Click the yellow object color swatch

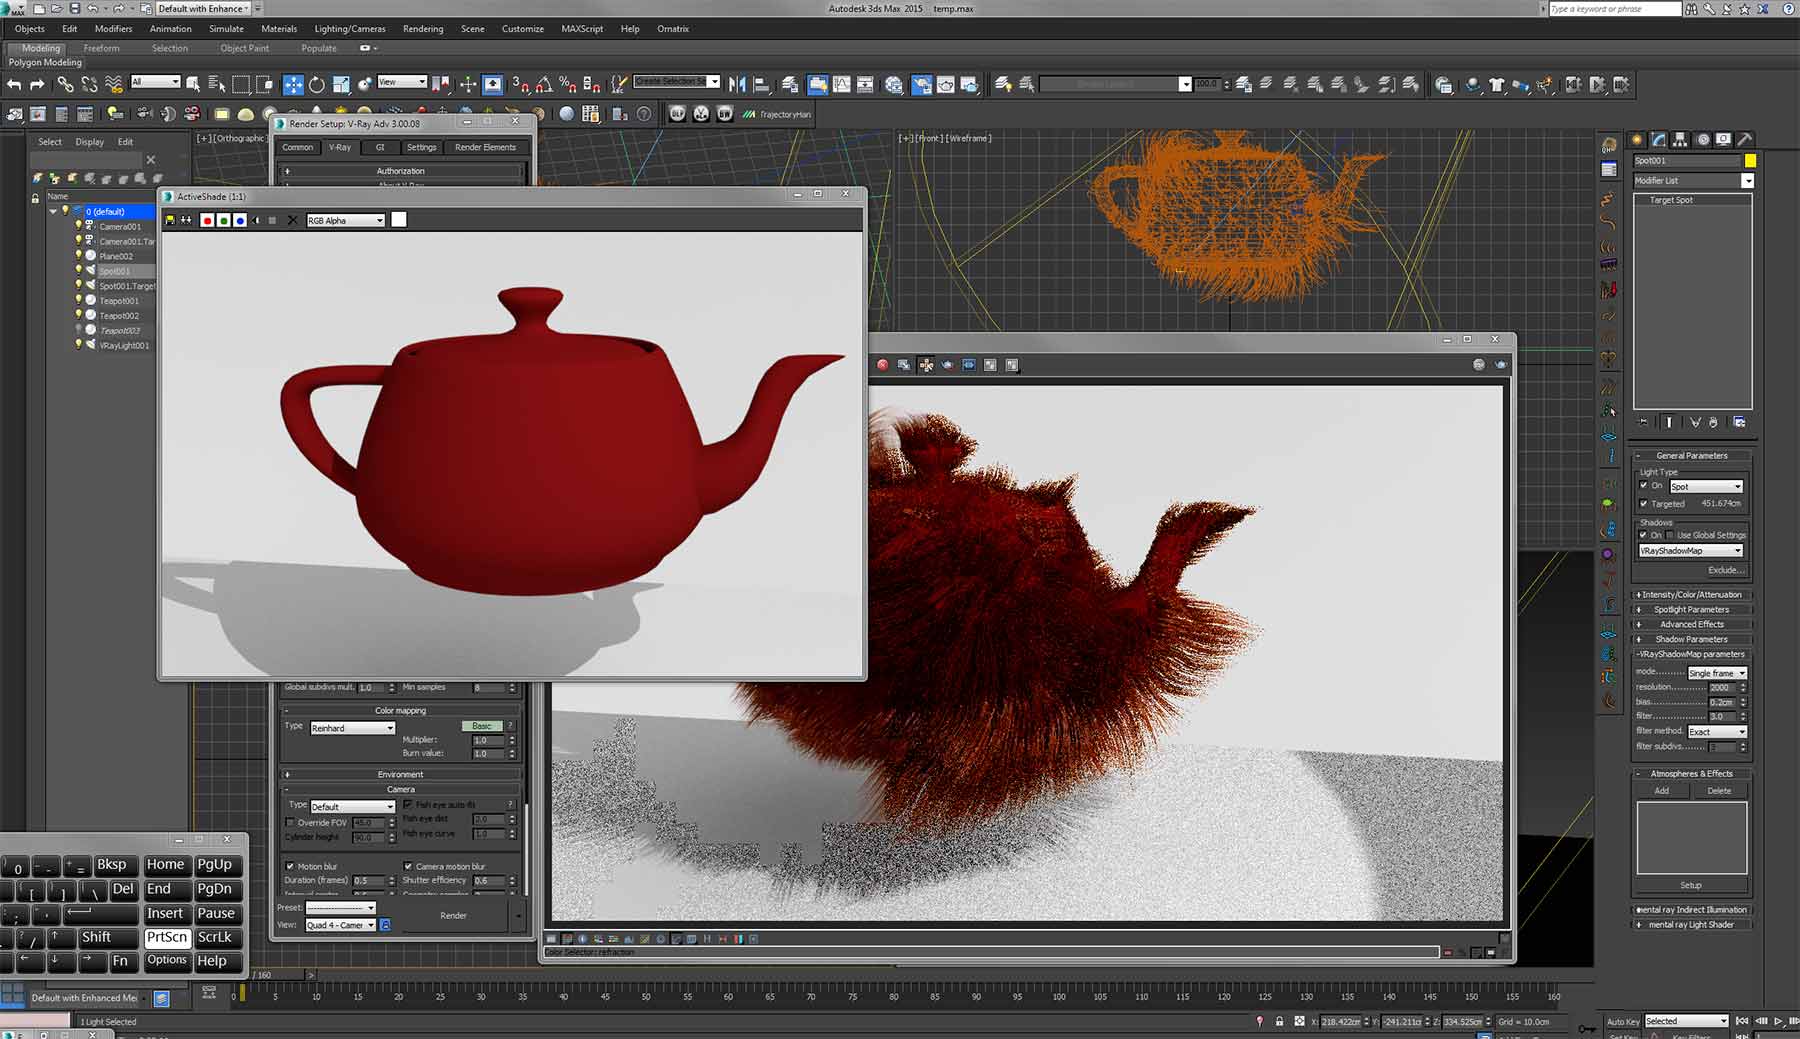(x=1750, y=160)
